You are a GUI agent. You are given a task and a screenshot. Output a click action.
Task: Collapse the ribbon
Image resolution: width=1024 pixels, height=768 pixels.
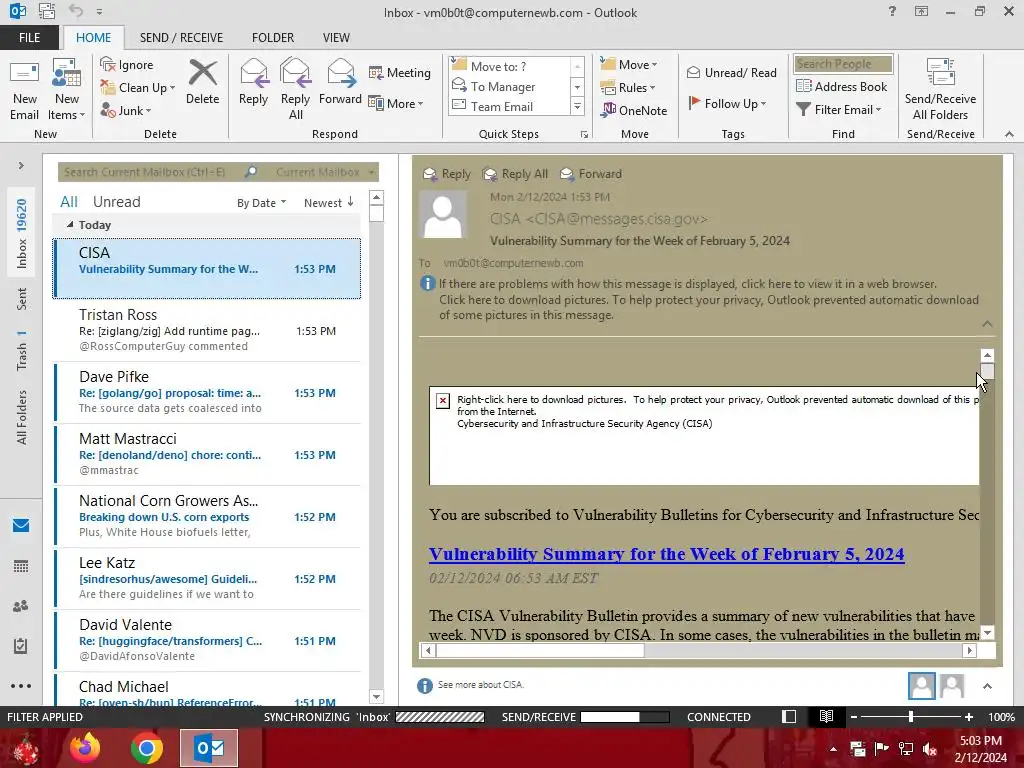click(1009, 134)
